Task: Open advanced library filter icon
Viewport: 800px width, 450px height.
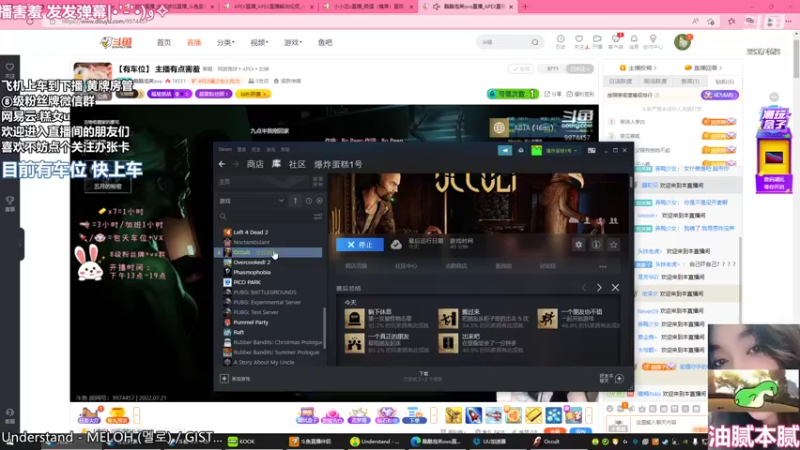Action: [x=318, y=217]
